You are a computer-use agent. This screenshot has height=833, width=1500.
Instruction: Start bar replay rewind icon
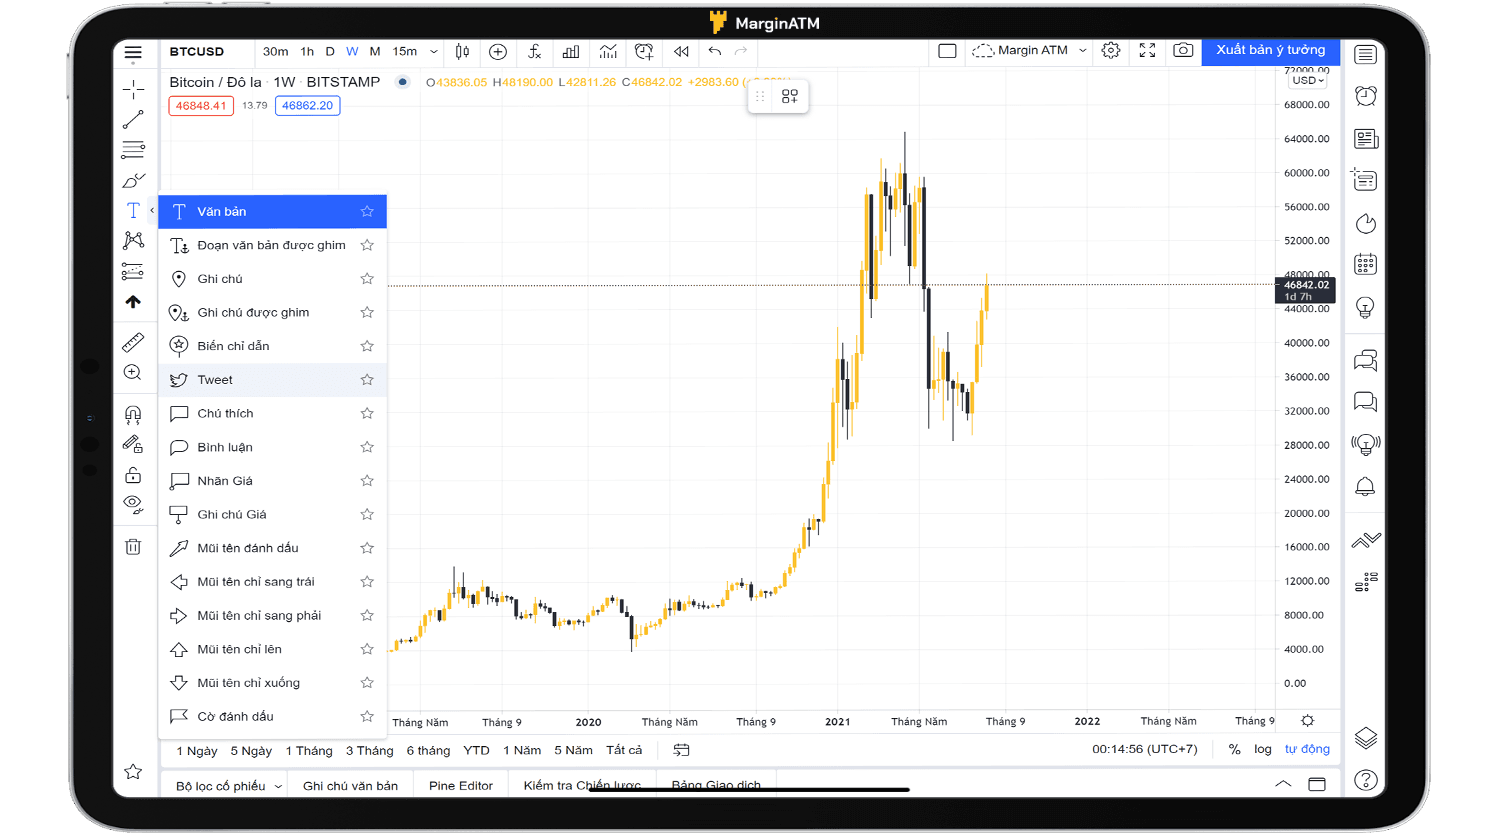681,51
